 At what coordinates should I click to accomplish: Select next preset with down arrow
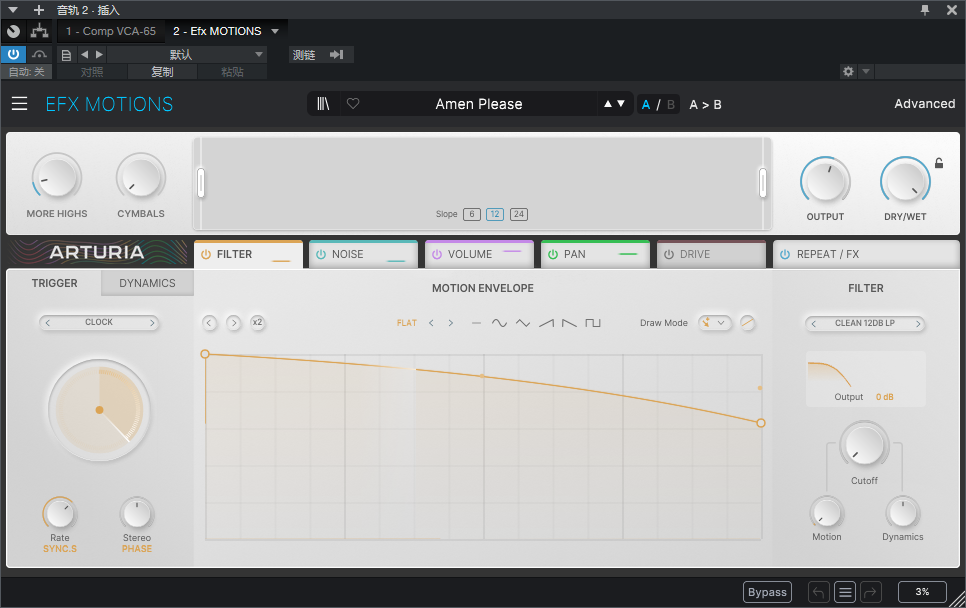(x=621, y=103)
